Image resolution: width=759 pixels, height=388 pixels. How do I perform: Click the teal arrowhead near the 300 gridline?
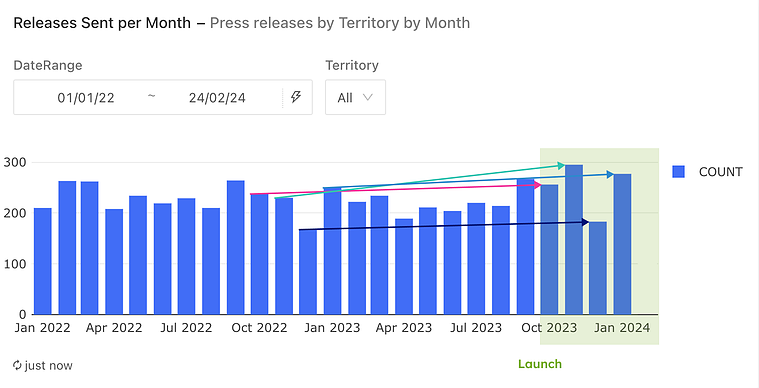[x=561, y=166]
